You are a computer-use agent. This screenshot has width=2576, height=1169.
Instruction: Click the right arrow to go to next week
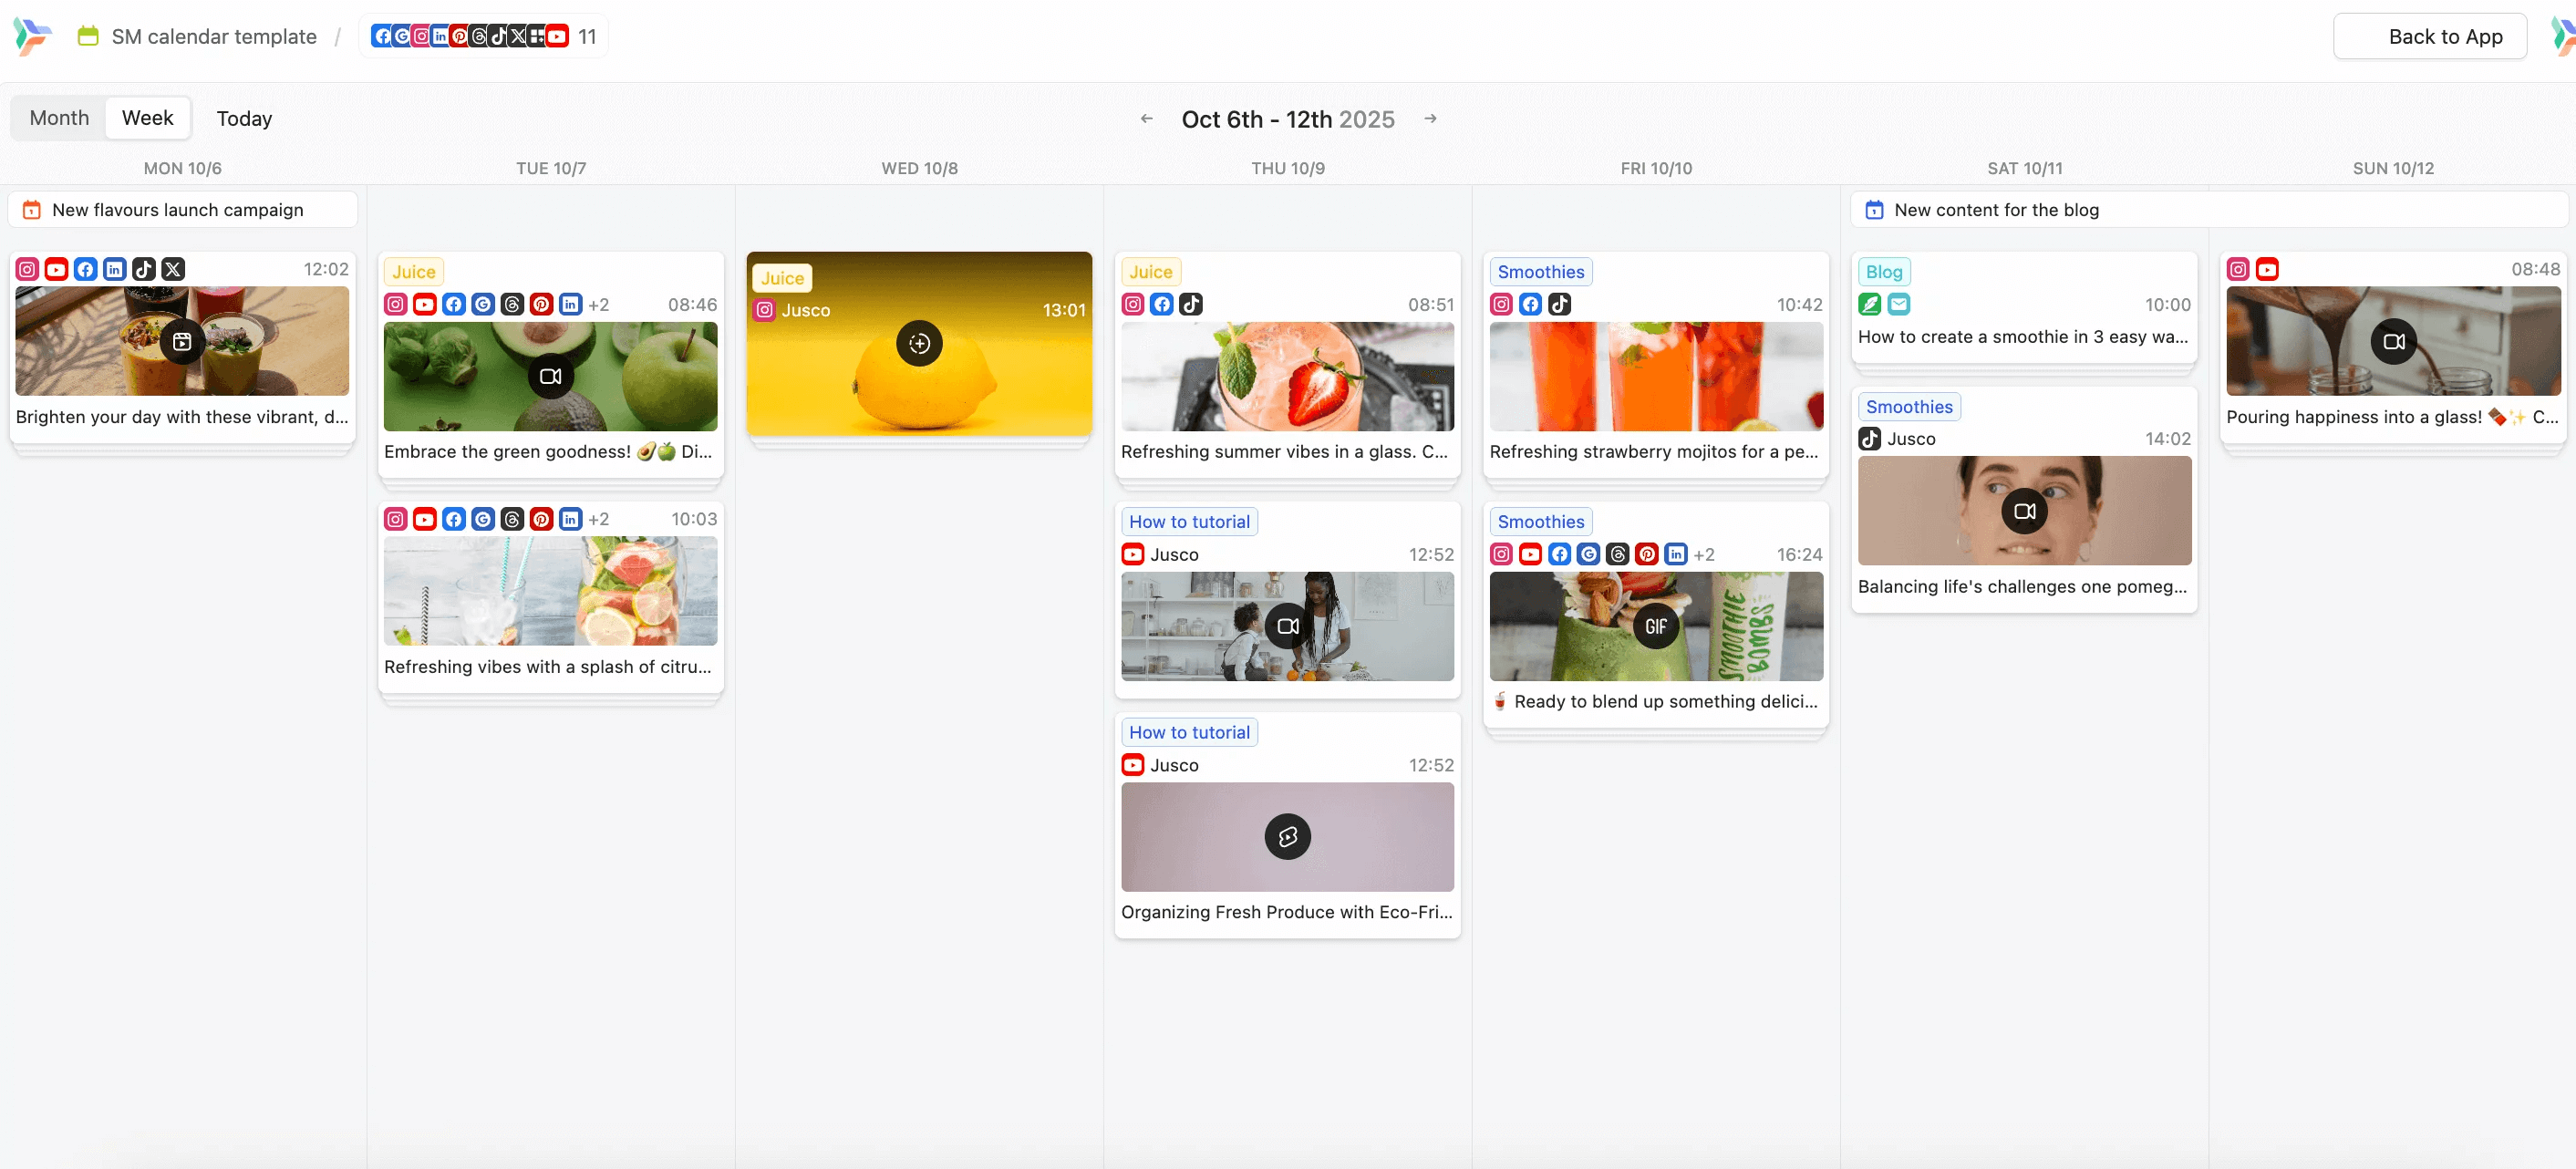point(1430,118)
